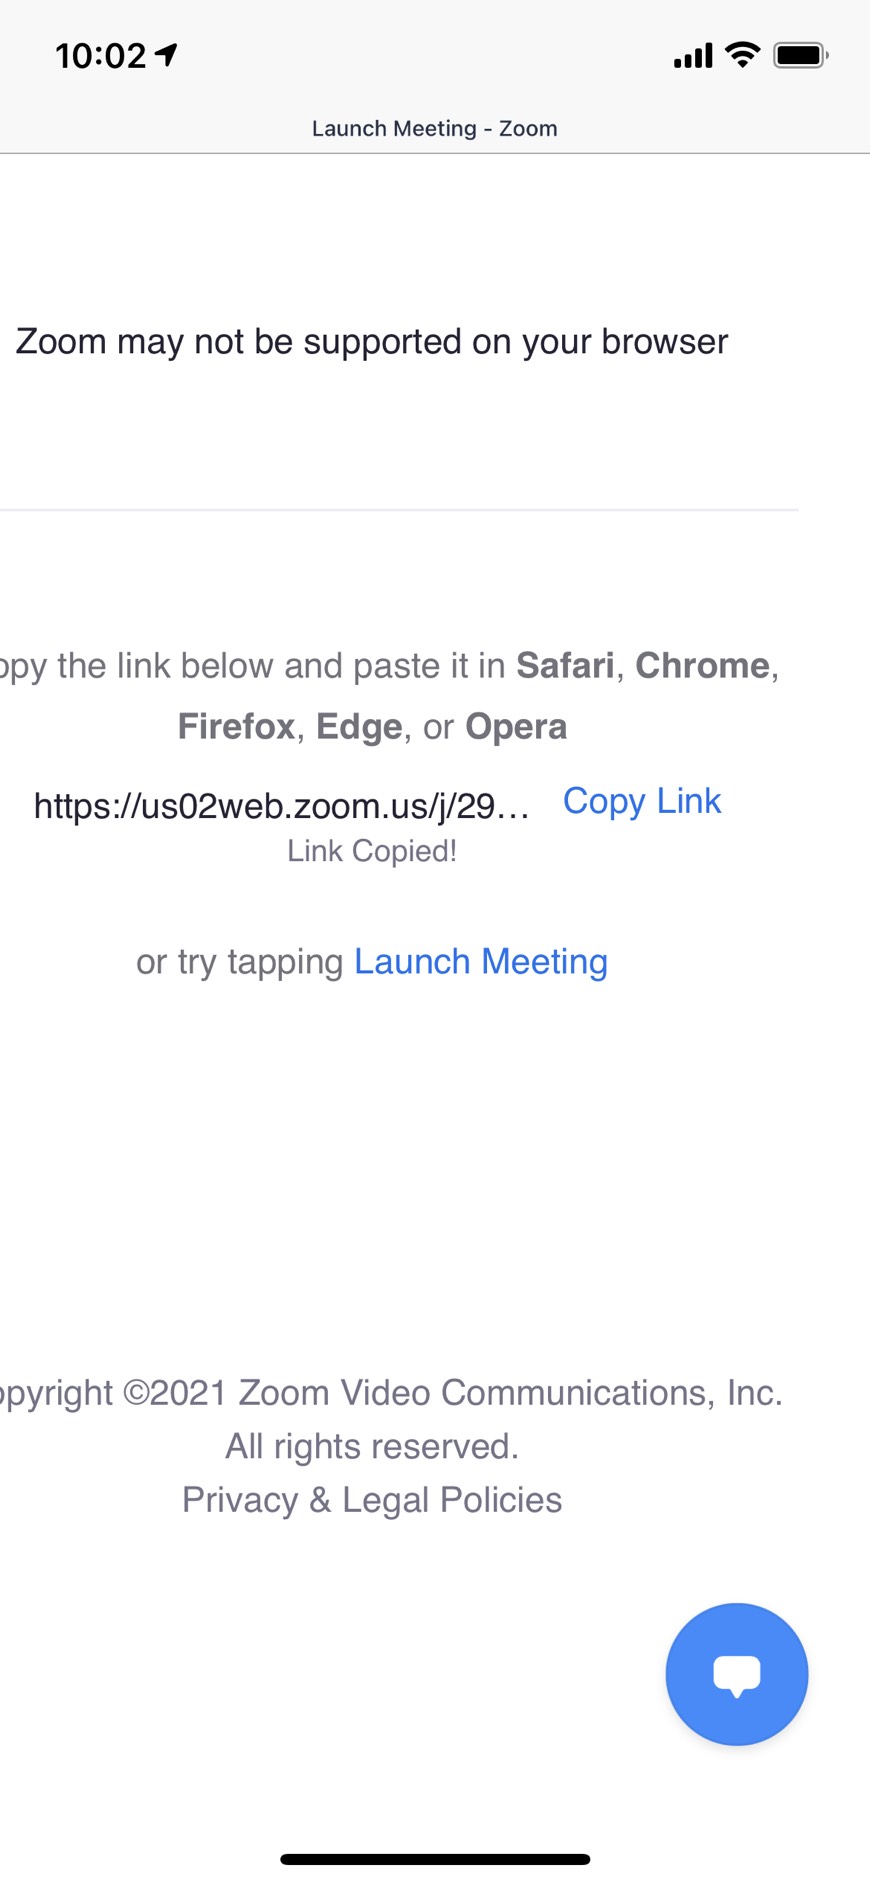The image size is (870, 1883).
Task: Tap the bold Safari browser name
Action: 565,665
